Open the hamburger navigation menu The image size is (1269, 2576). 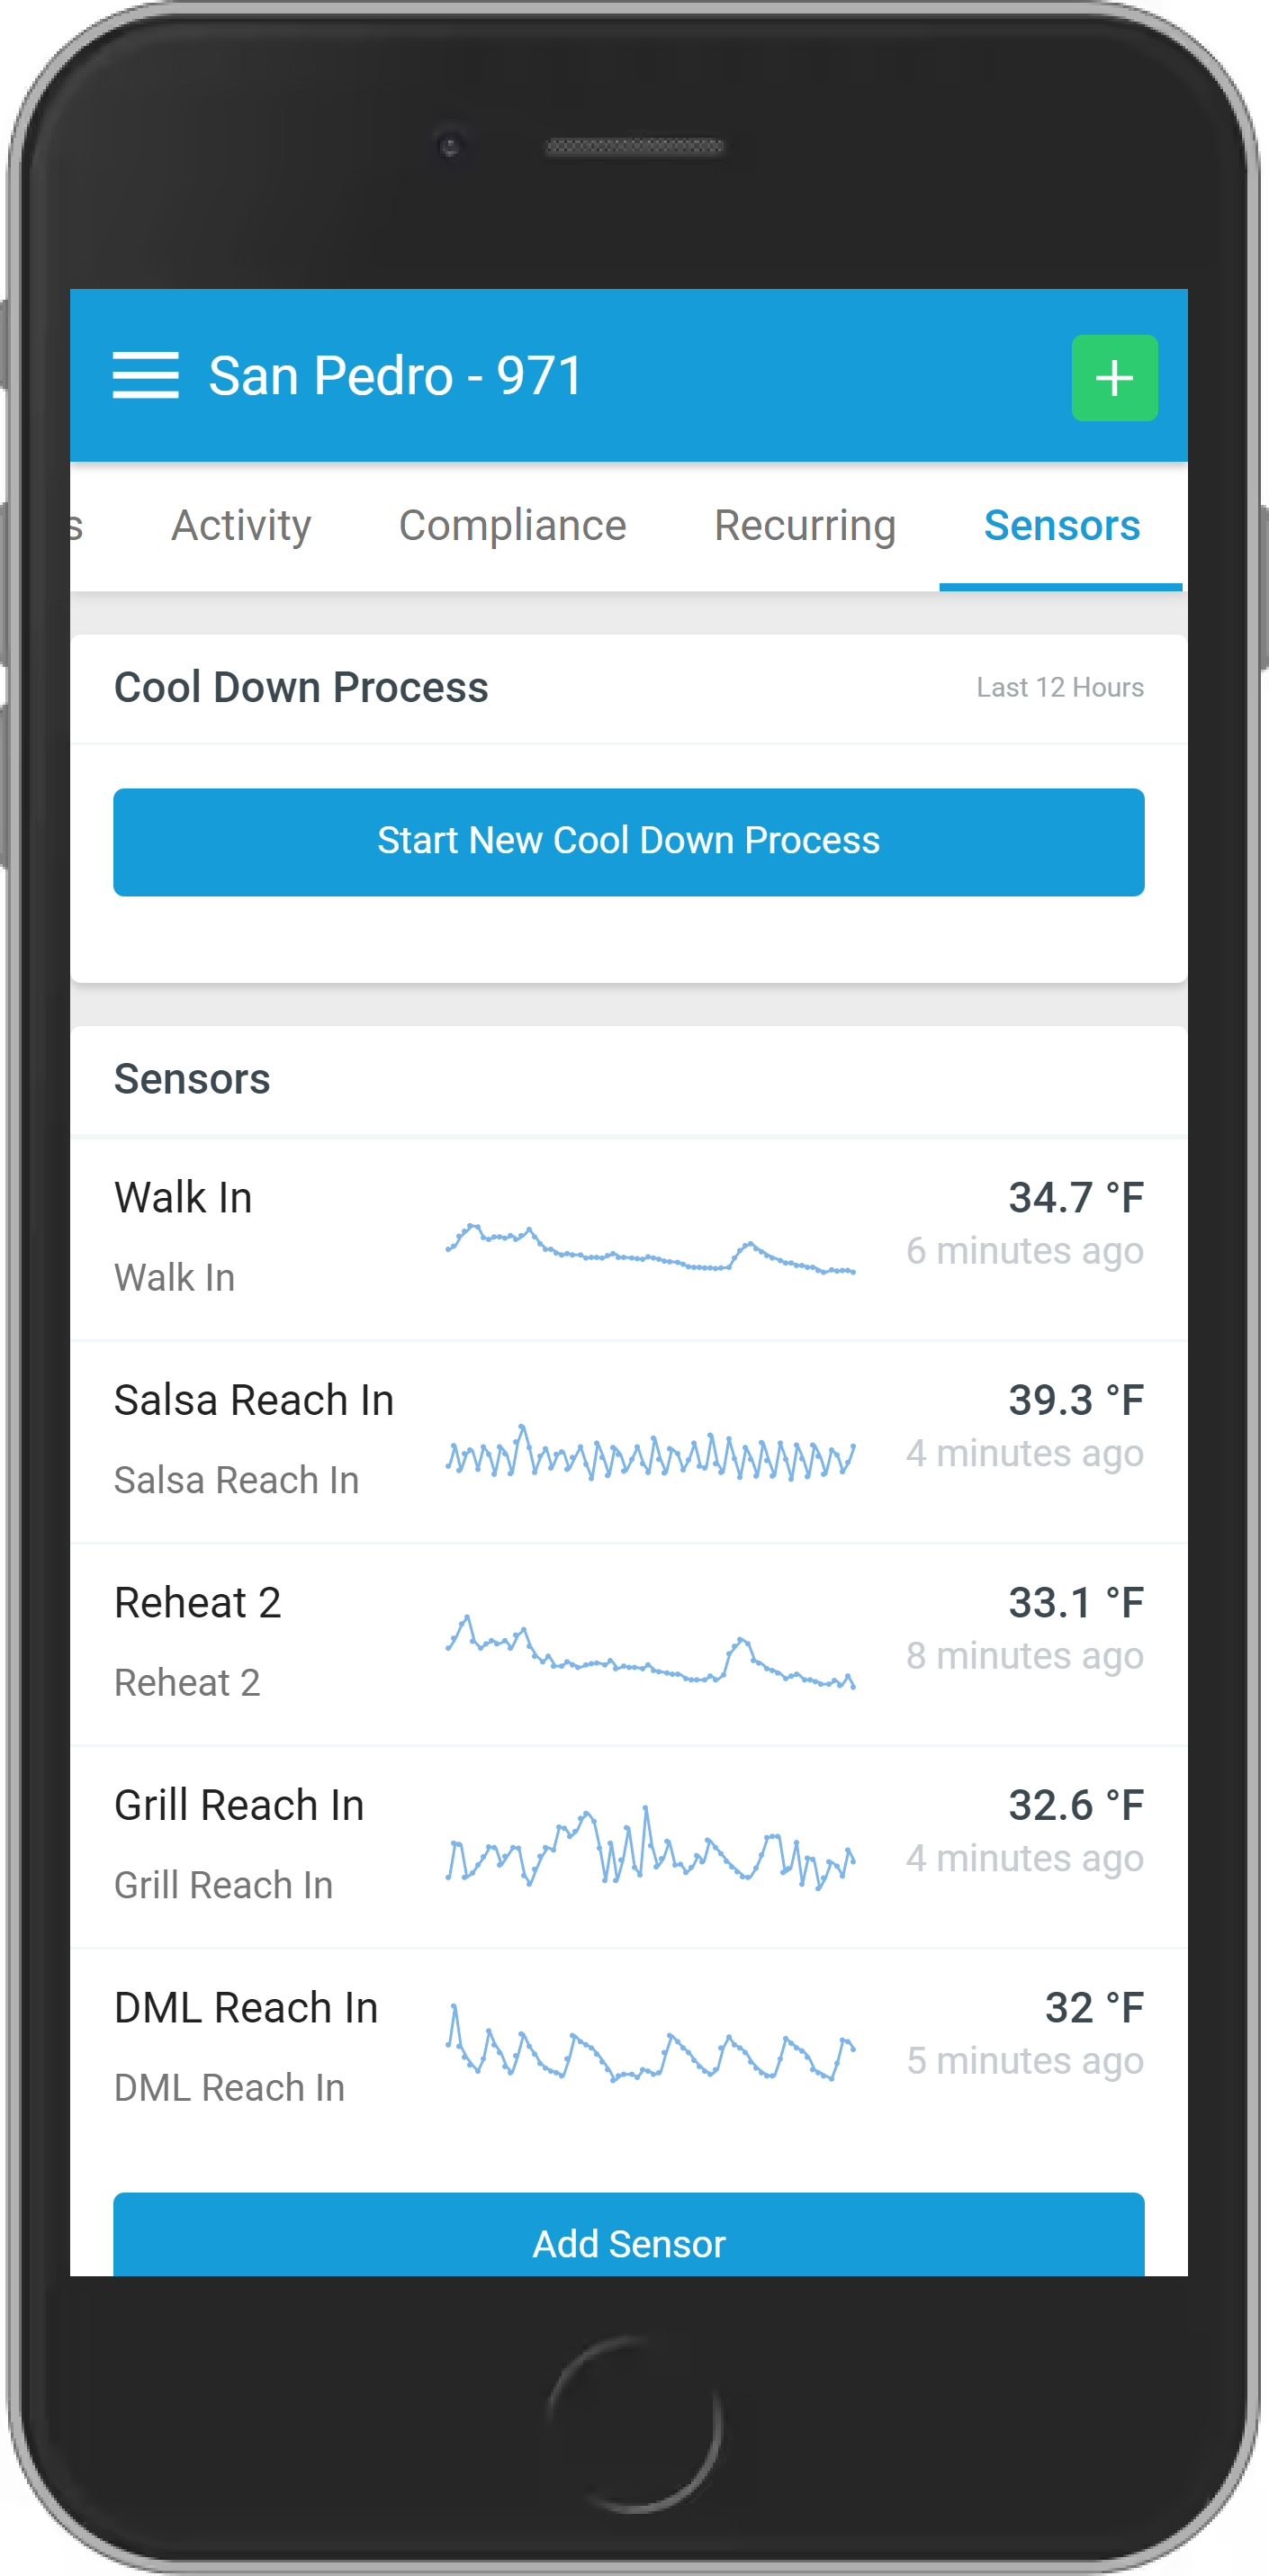pyautogui.click(x=144, y=376)
